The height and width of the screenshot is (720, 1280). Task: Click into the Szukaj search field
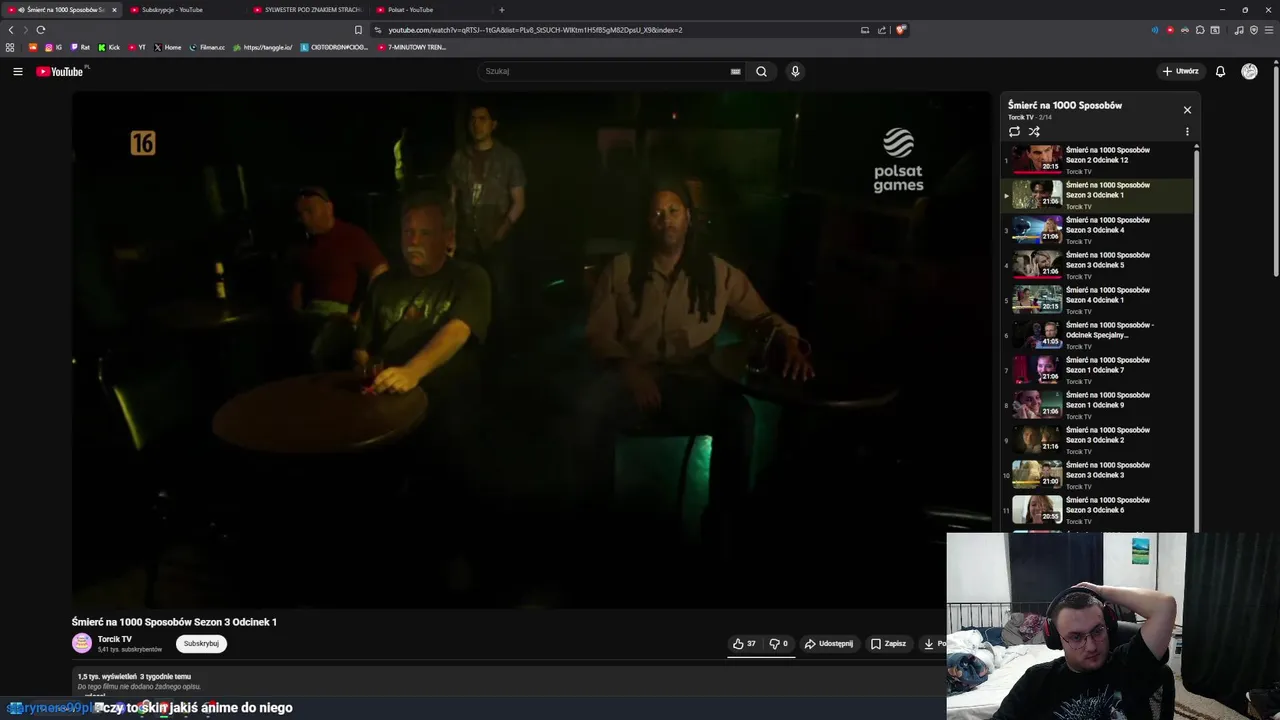click(x=605, y=71)
